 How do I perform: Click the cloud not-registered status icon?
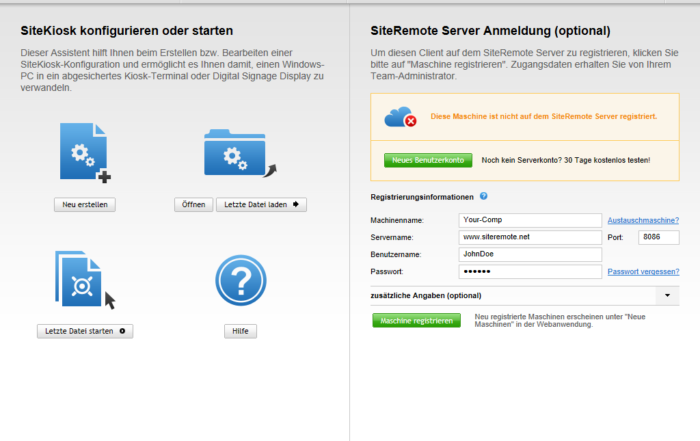(400, 118)
